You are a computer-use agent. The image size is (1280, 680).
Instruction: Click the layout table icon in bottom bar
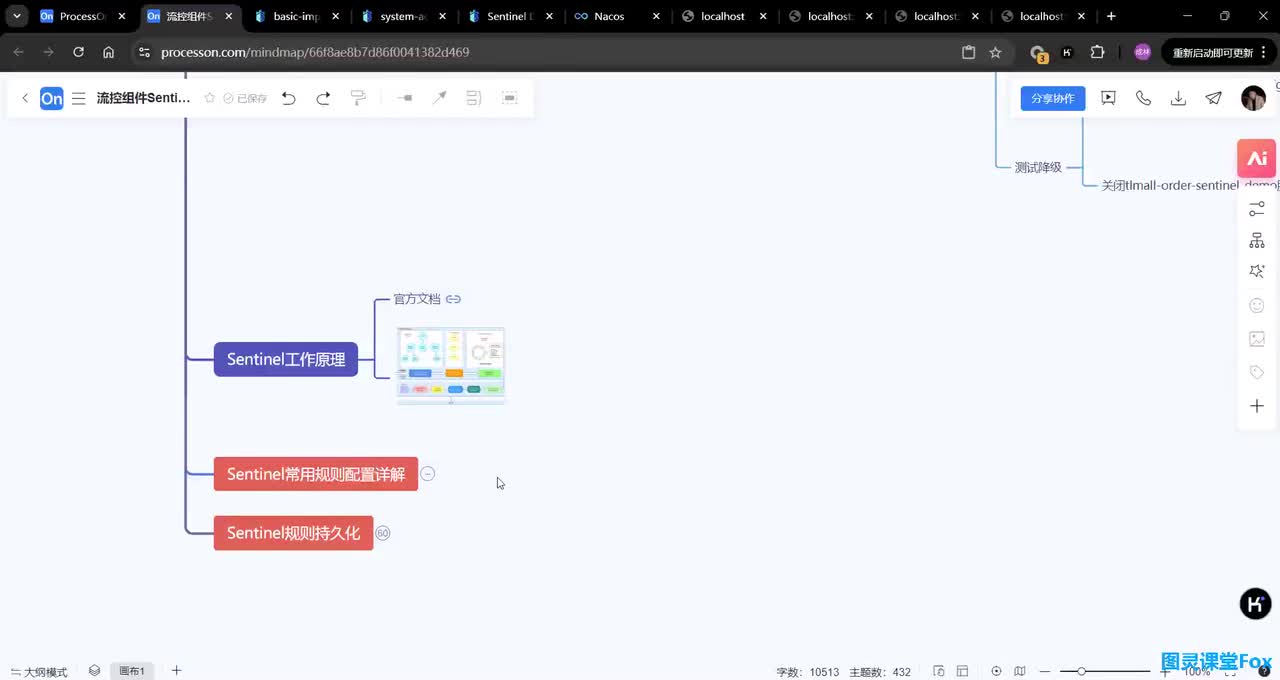coord(962,671)
